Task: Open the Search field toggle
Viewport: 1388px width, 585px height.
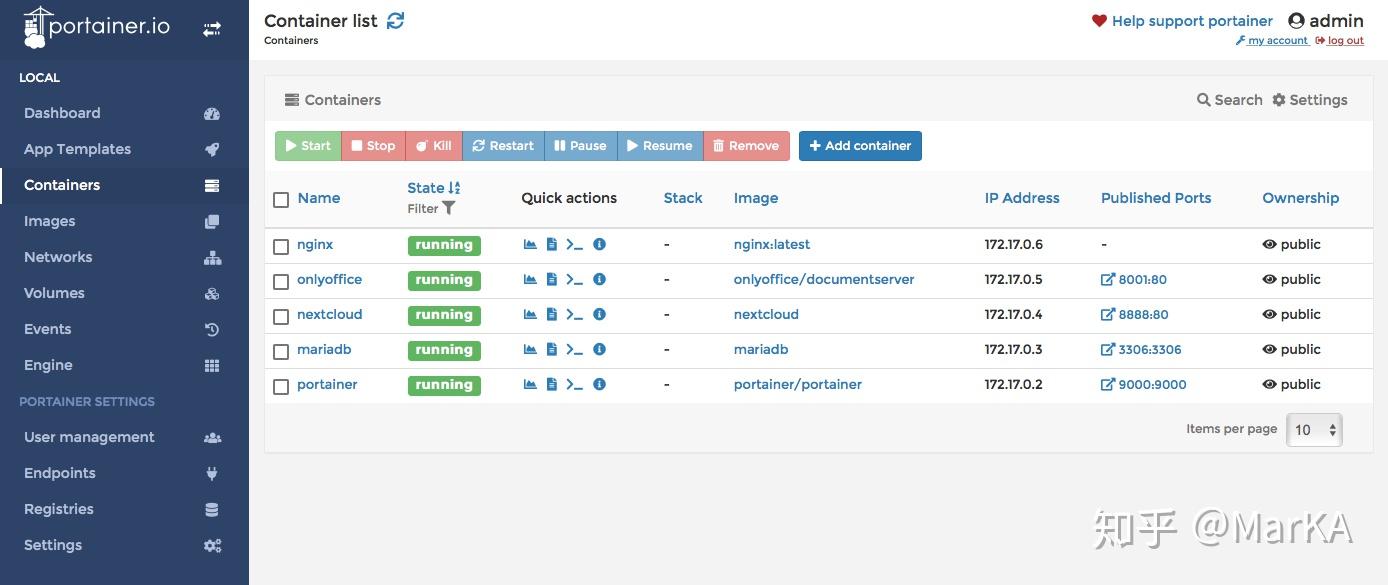Action: tap(1229, 100)
